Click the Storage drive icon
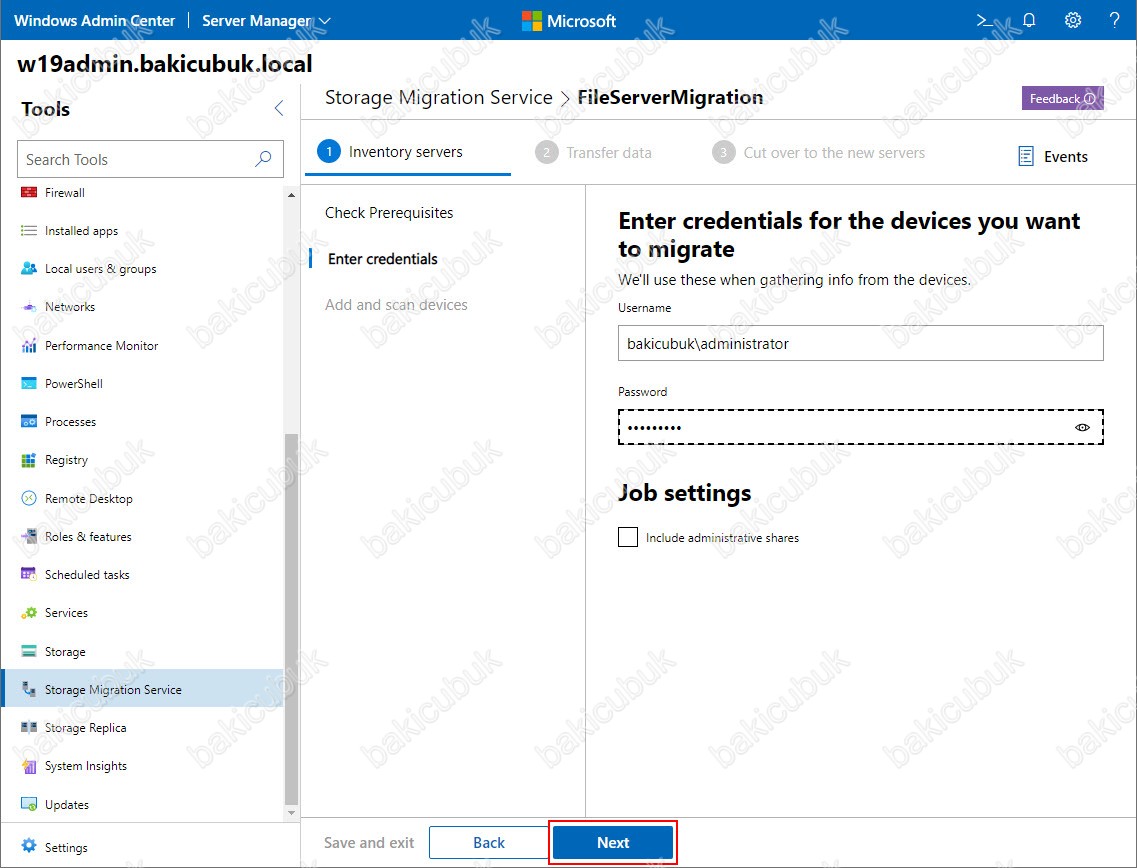The height and width of the screenshot is (868, 1137). pos(29,651)
